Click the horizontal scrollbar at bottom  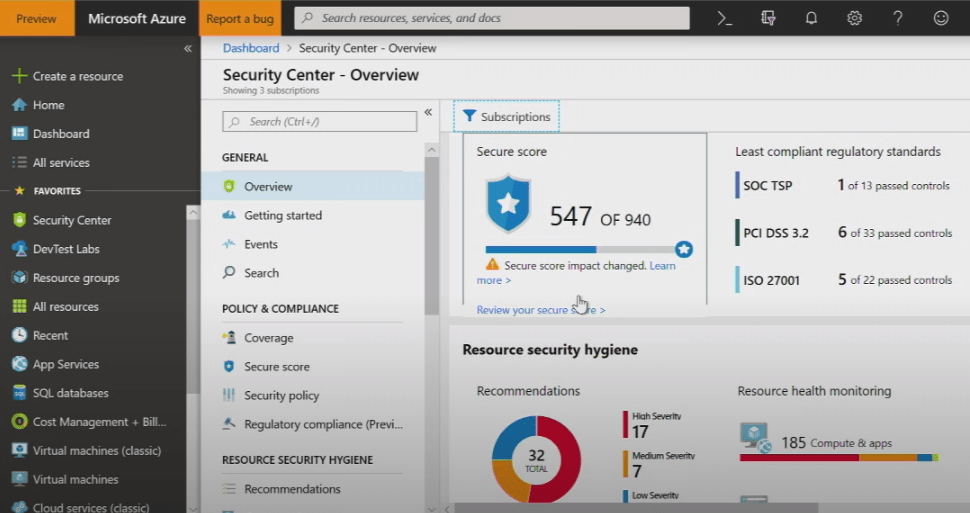[636, 509]
